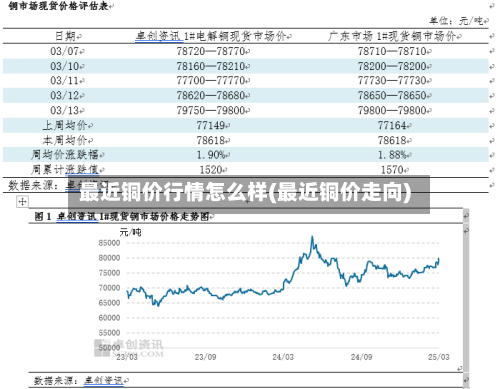Click the y-axis label 70000
The width and height of the screenshot is (500, 389).
[109, 288]
